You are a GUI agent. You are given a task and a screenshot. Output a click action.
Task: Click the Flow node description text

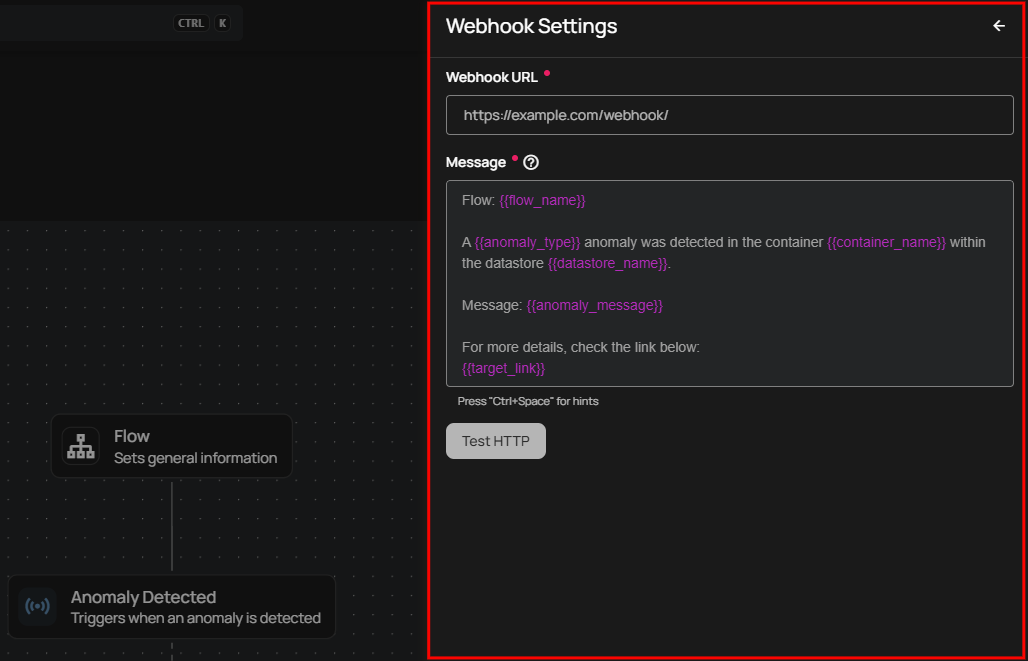195,458
